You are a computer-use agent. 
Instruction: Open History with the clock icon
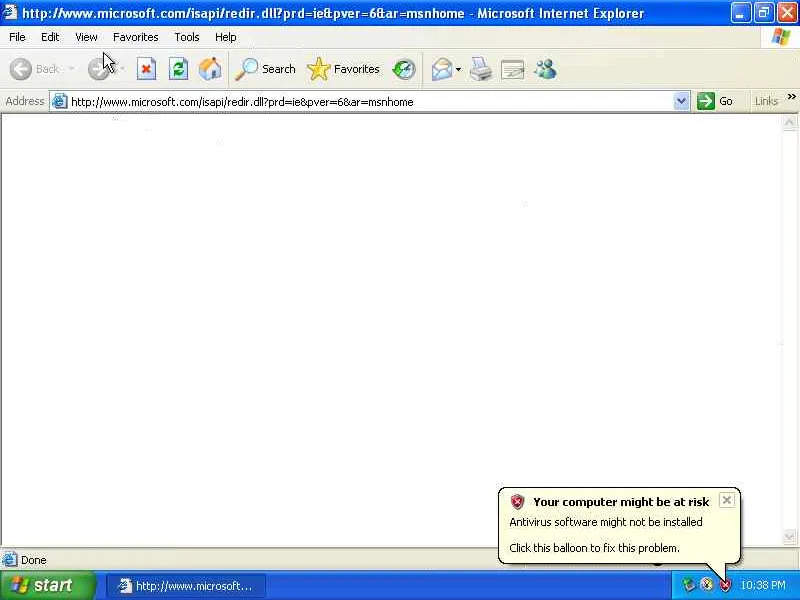click(x=404, y=69)
